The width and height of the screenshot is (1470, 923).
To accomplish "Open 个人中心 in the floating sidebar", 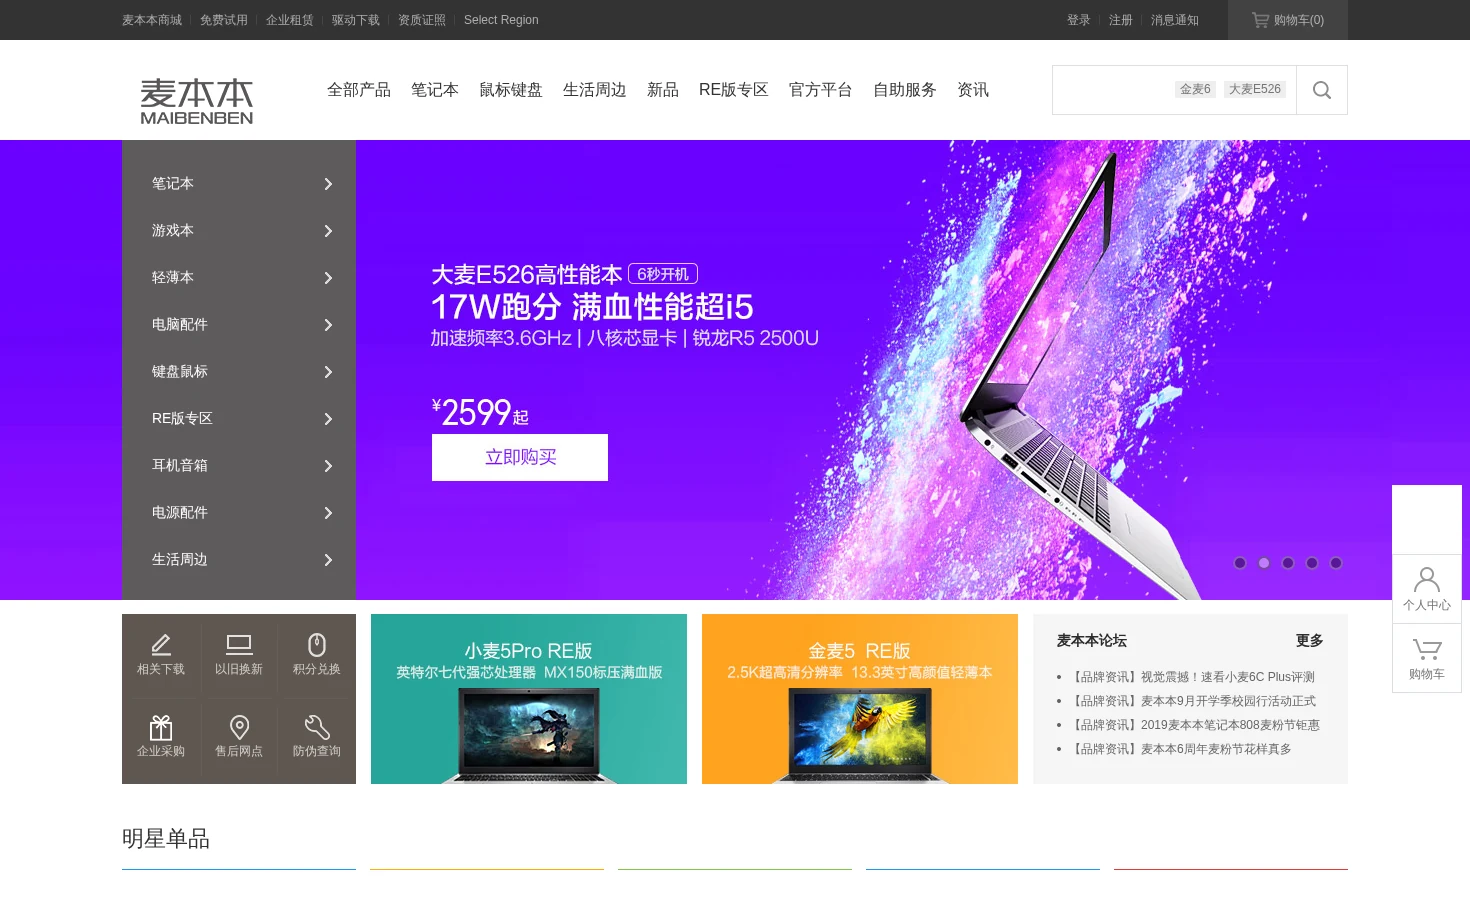I will (x=1427, y=589).
